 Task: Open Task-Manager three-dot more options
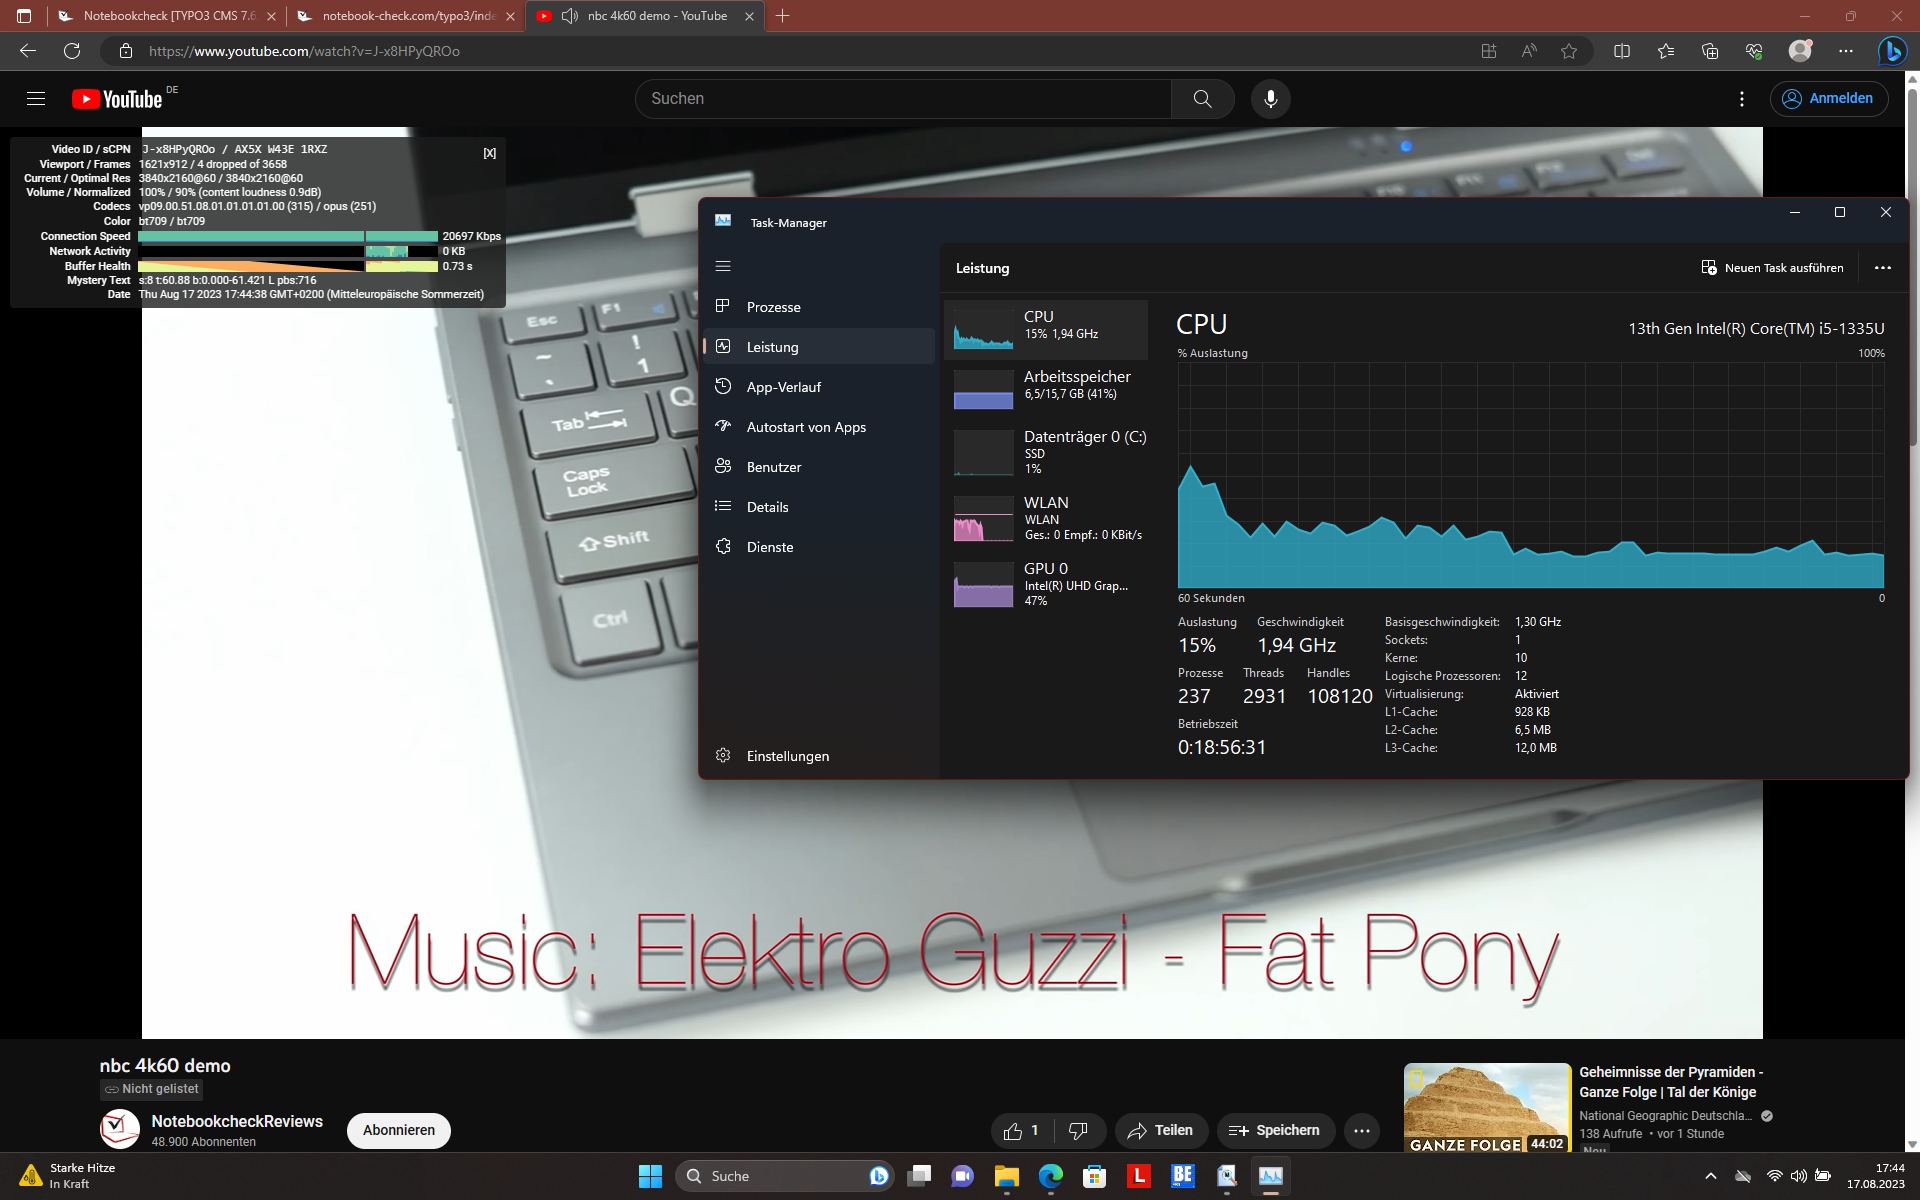point(1882,268)
